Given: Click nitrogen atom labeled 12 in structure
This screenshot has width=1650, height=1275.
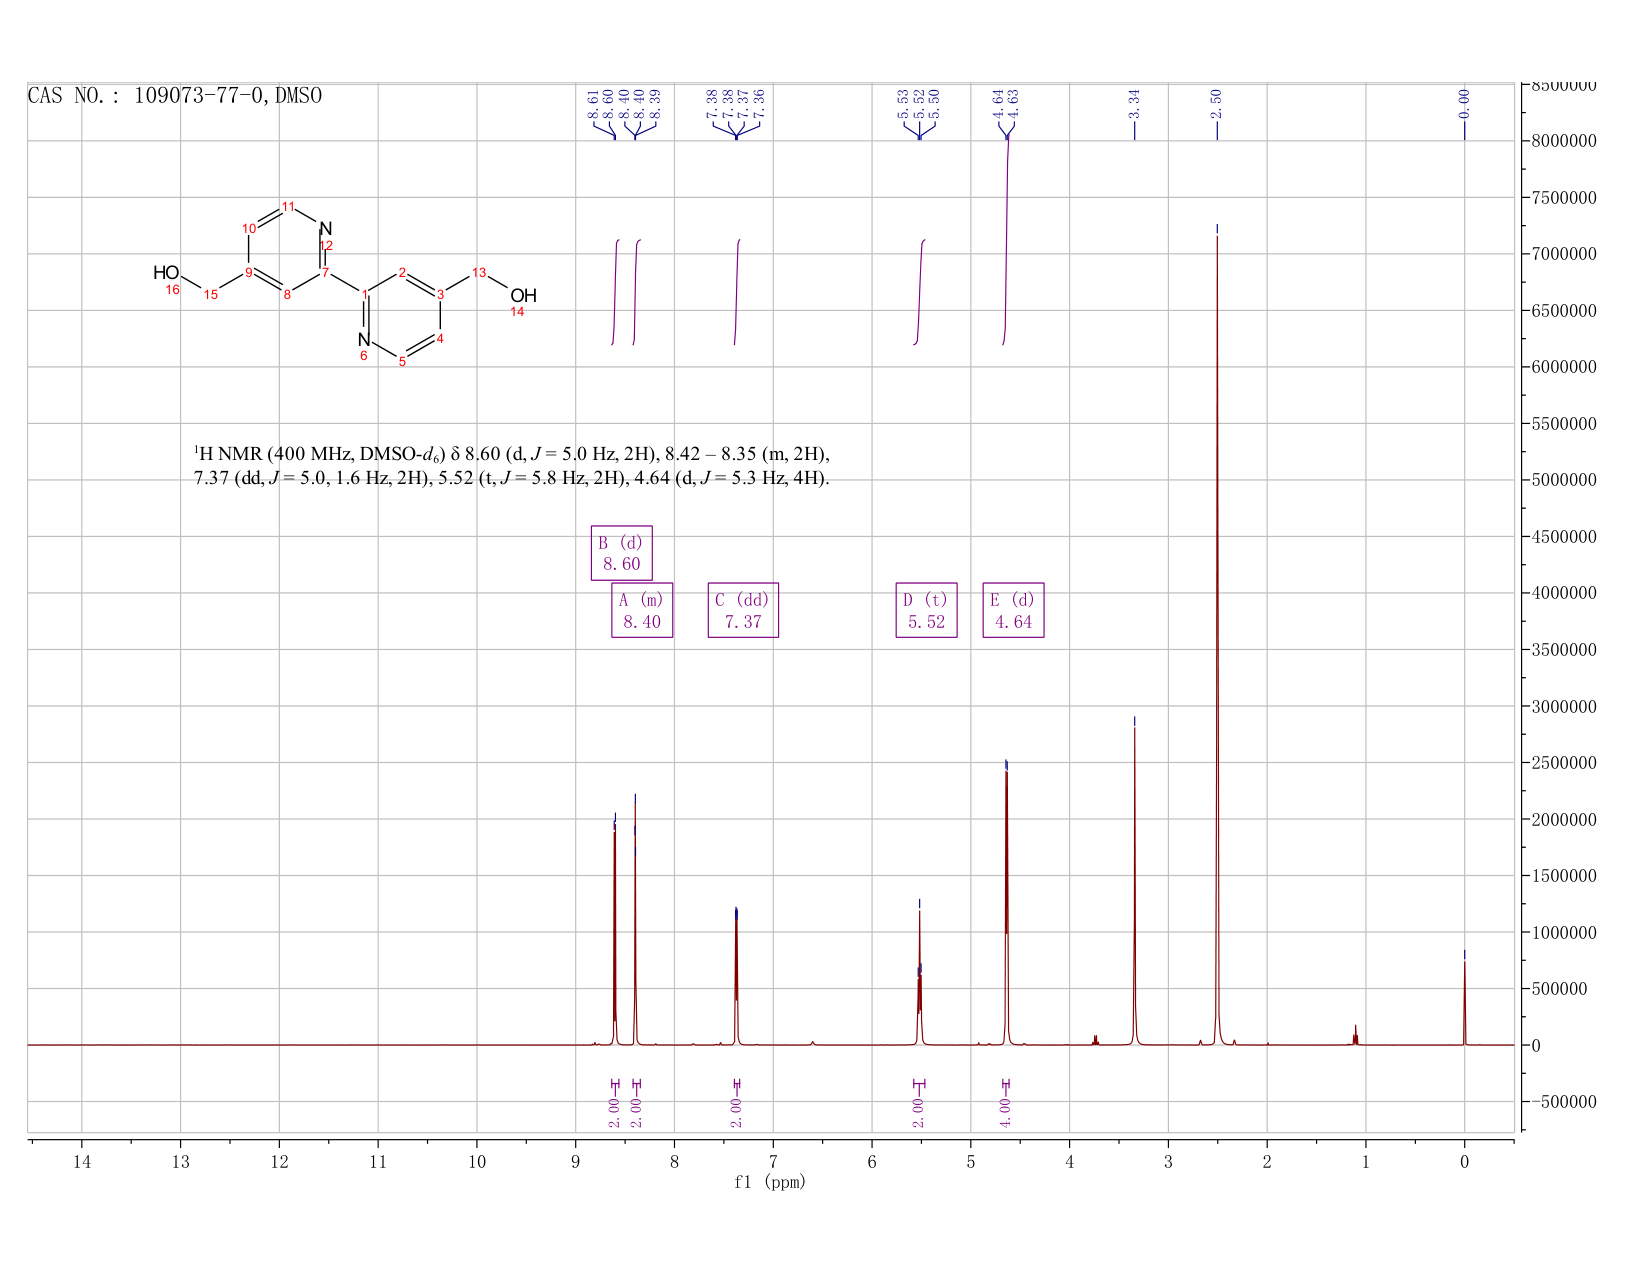Looking at the screenshot, I should click(x=325, y=229).
